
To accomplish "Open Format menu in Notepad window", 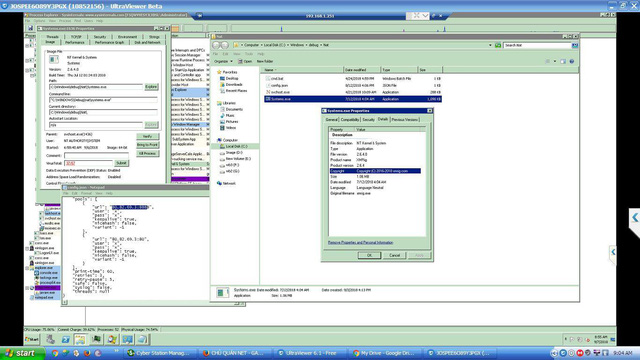I will [86, 193].
